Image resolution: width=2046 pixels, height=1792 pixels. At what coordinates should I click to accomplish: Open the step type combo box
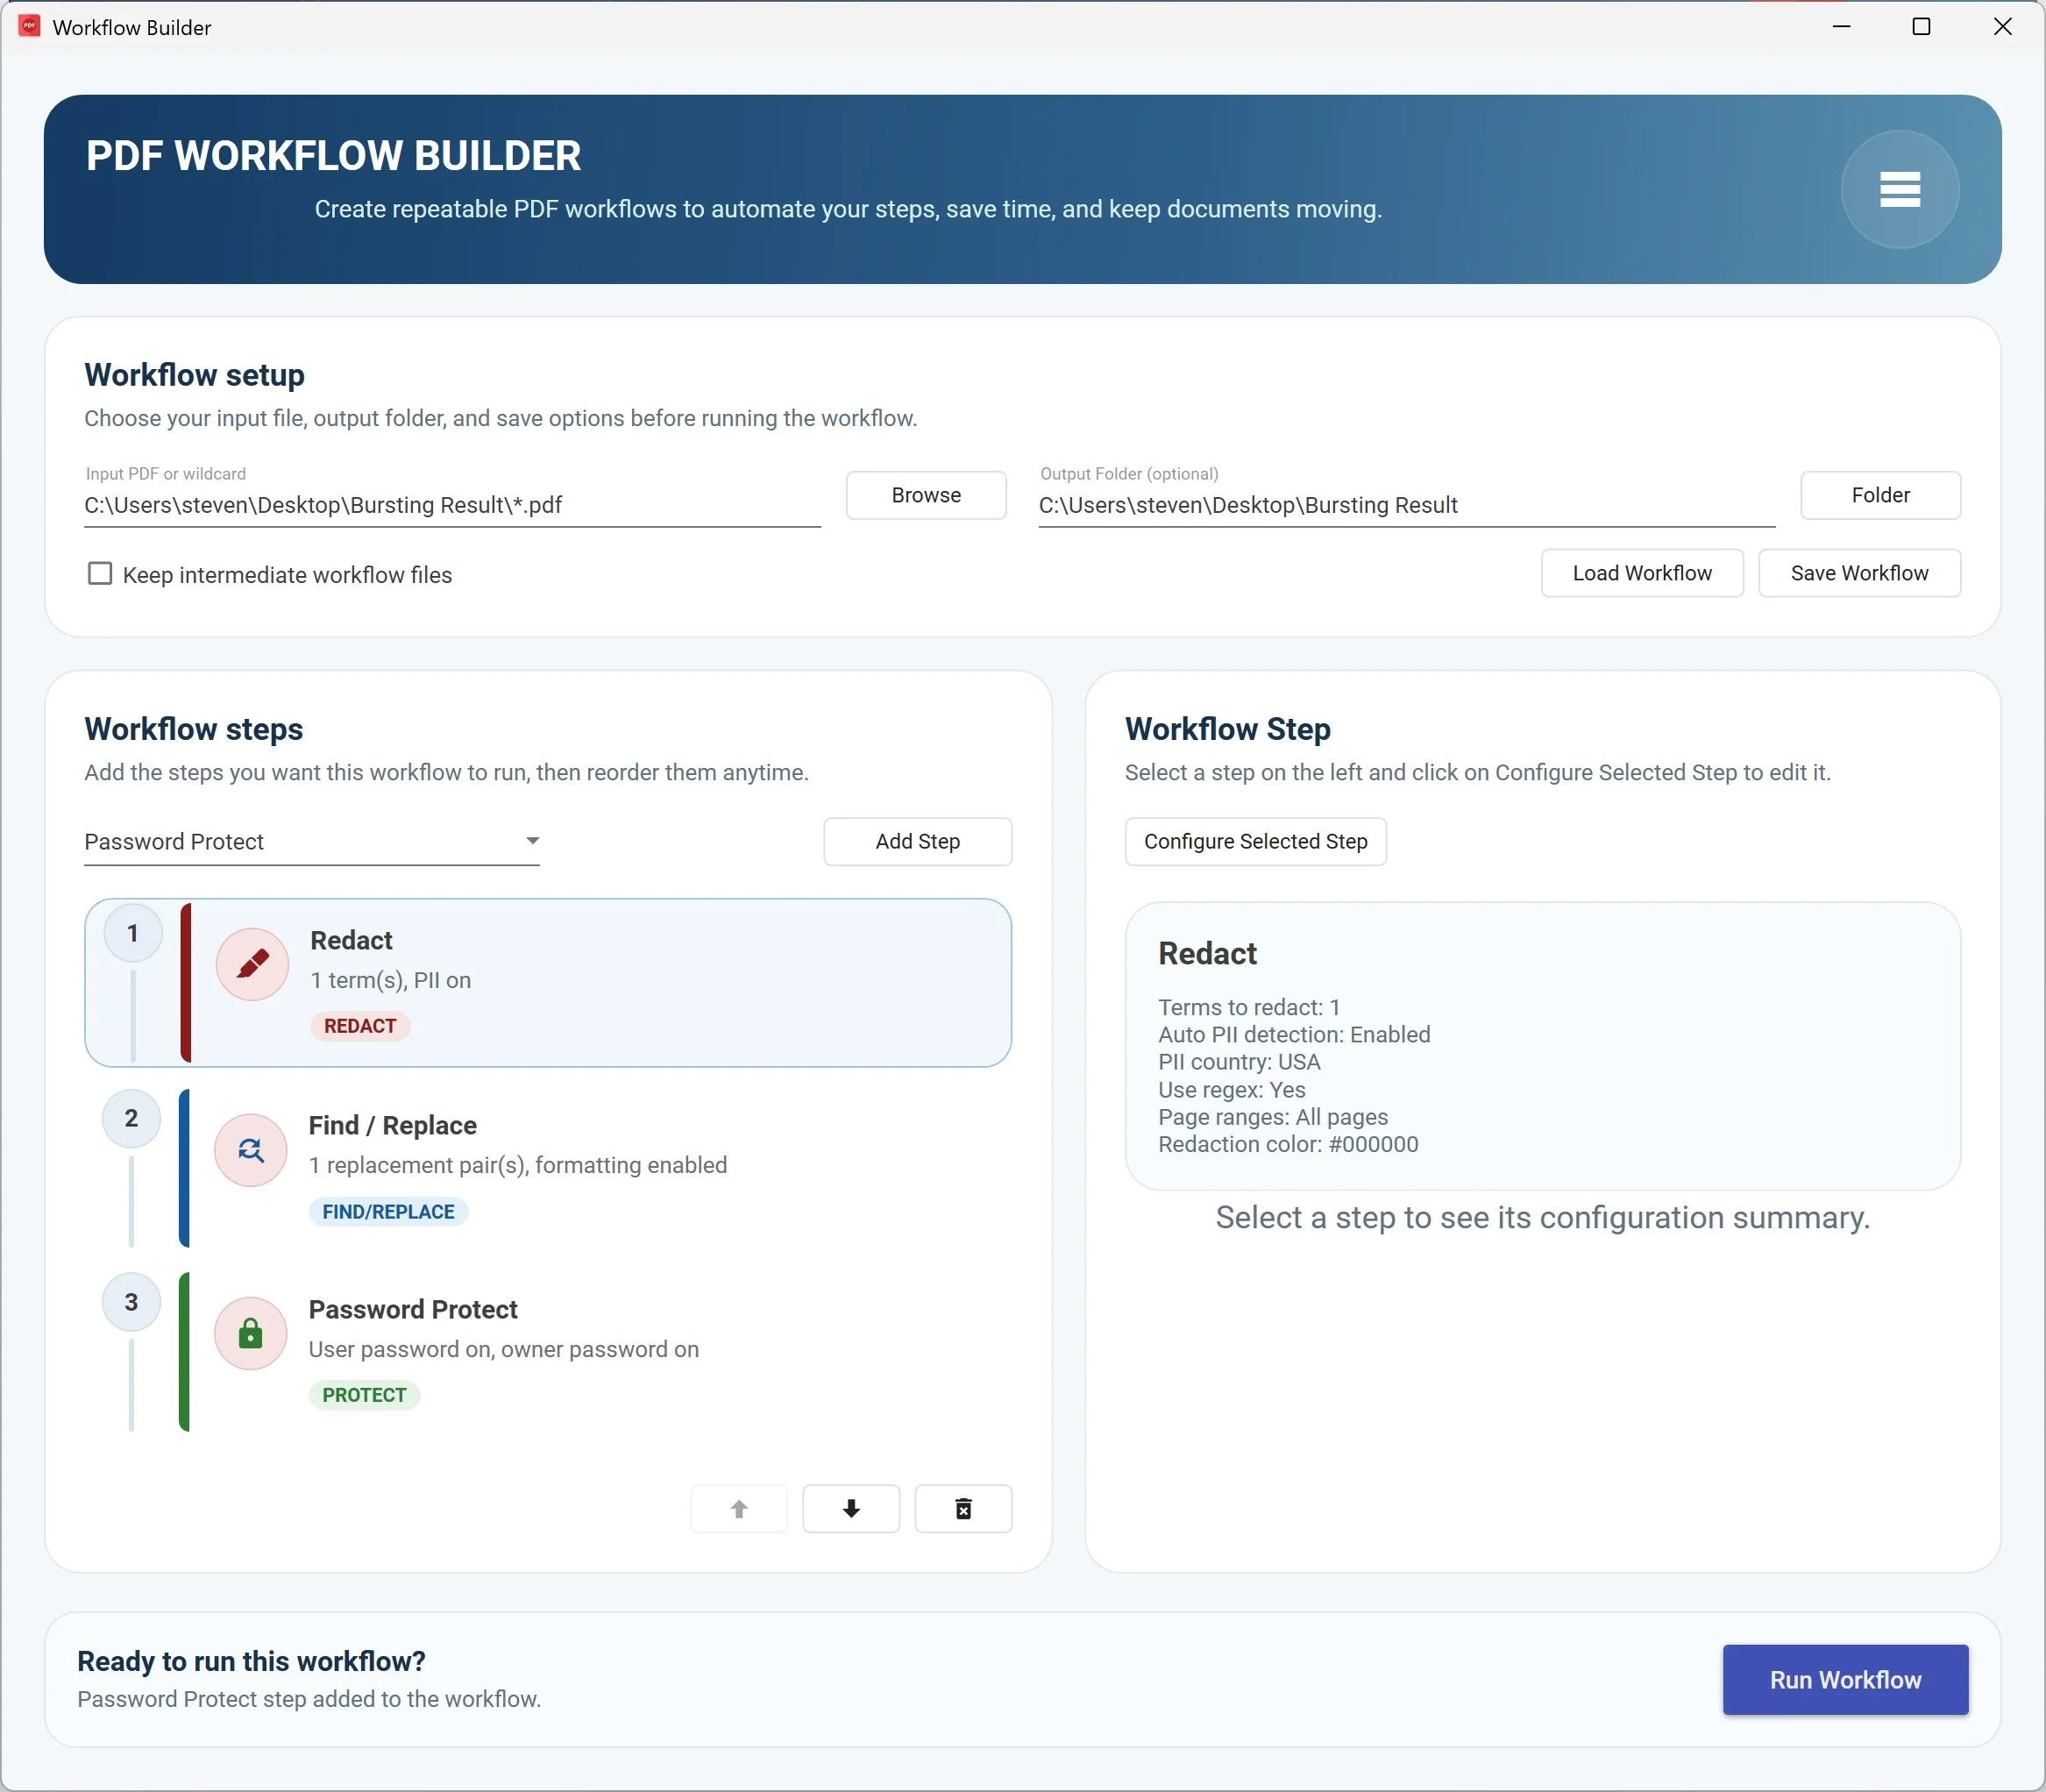(x=300, y=842)
